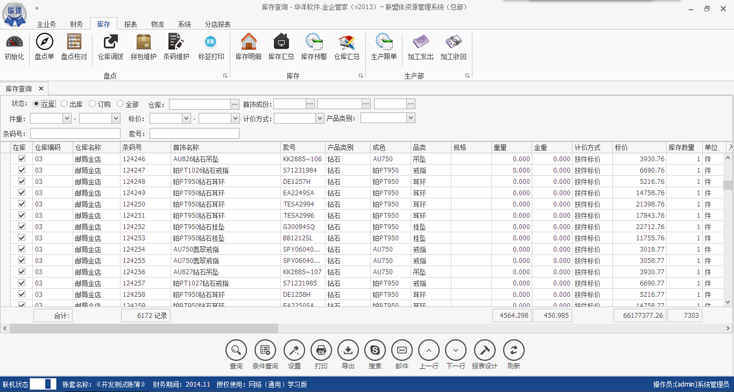Open 库存预警 inventory alert
Screen dimensions: 734x392
pos(314,47)
